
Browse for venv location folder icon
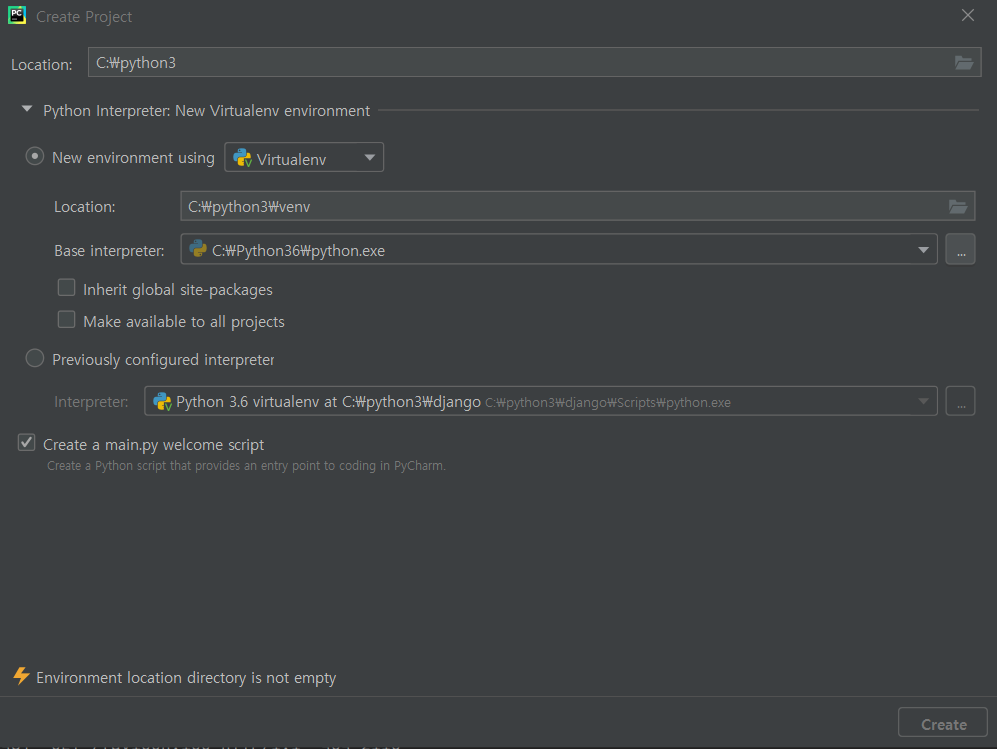(958, 206)
